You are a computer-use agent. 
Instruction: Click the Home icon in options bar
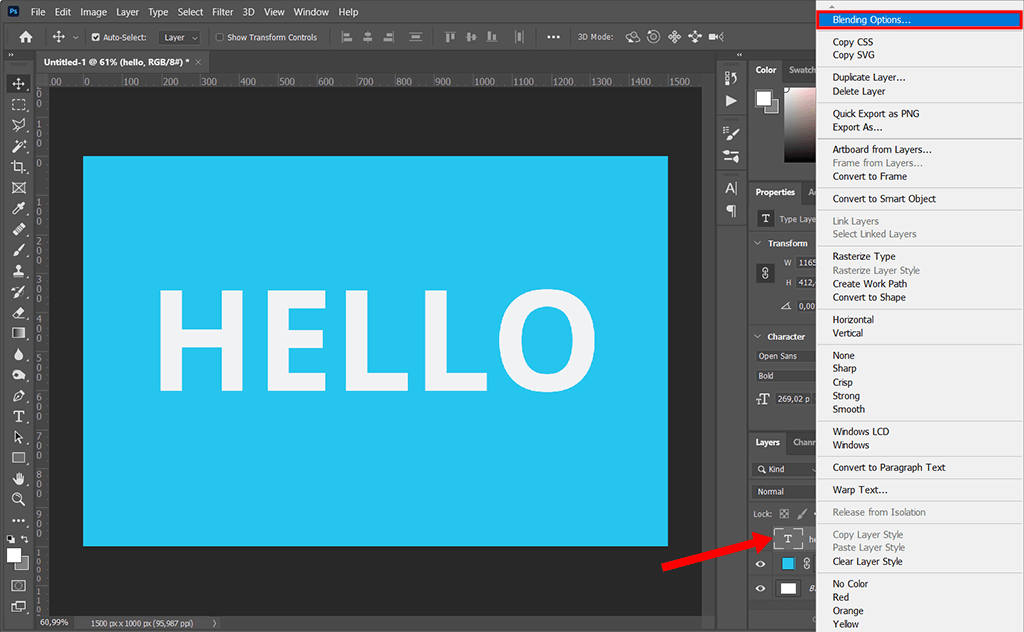click(25, 37)
